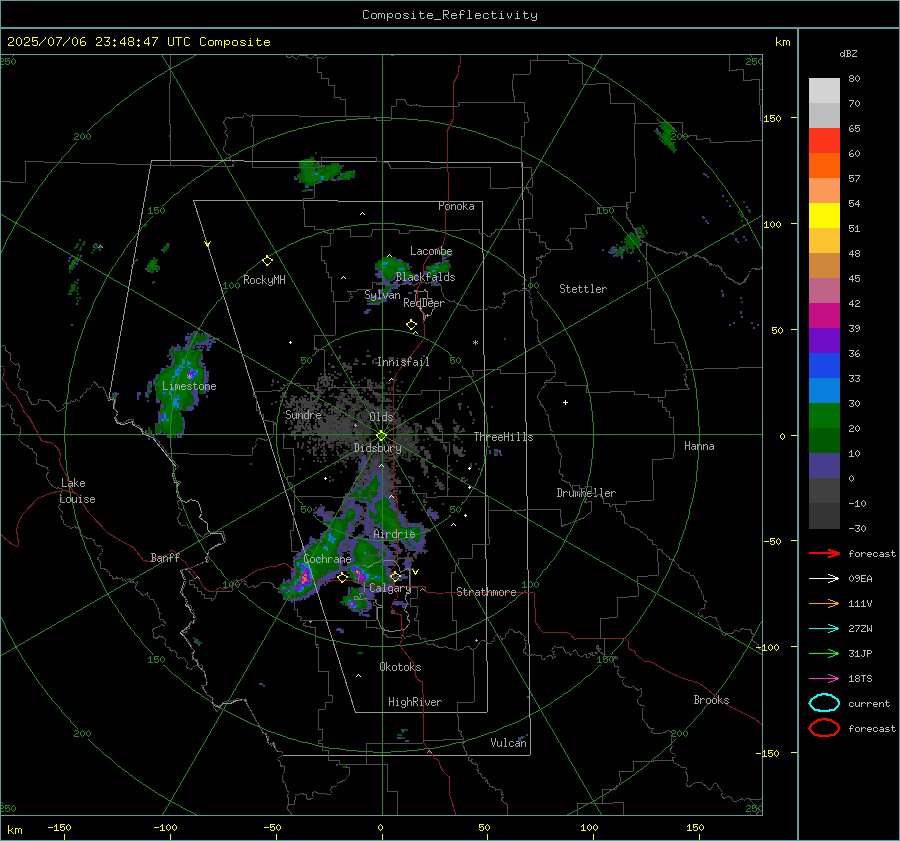Click the Vulcan label
The height and width of the screenshot is (841, 900).
pyautogui.click(x=508, y=743)
